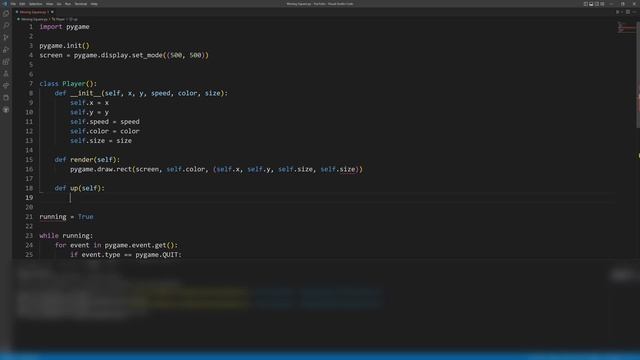Click on 'self.color = color' line
This screenshot has width=640, height=360.
pos(104,131)
